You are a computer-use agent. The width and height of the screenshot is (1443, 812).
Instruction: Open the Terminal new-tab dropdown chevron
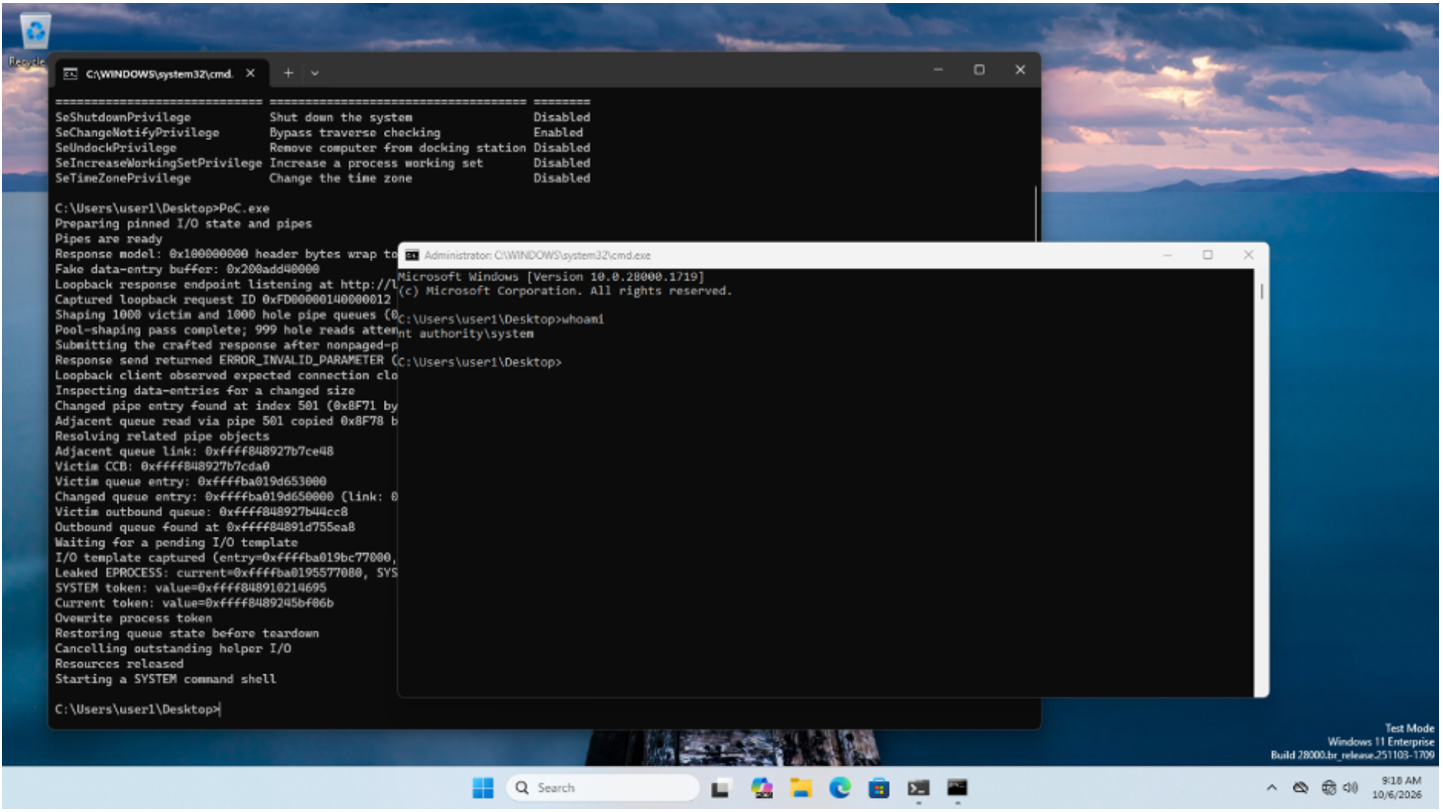coord(315,73)
